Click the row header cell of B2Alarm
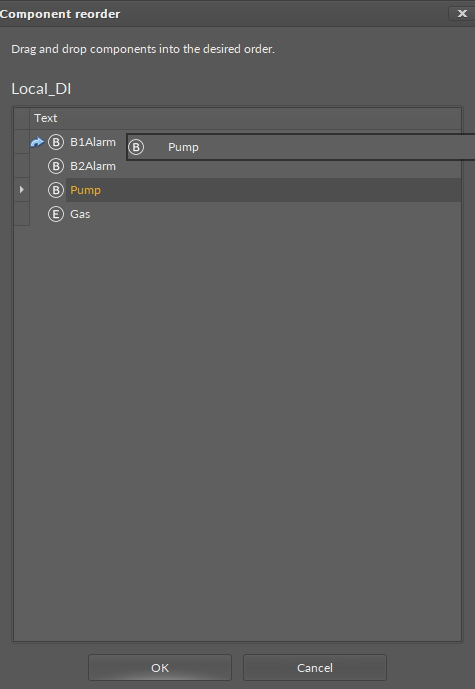Screen dimensions: 475x689 (x=22, y=166)
